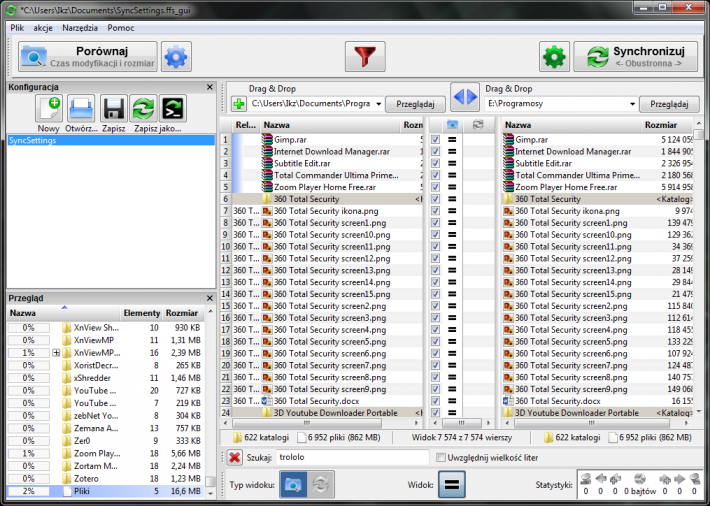Enable Uwzględnij wielkość liter checkbox
This screenshot has width=710, height=506.
(x=440, y=458)
